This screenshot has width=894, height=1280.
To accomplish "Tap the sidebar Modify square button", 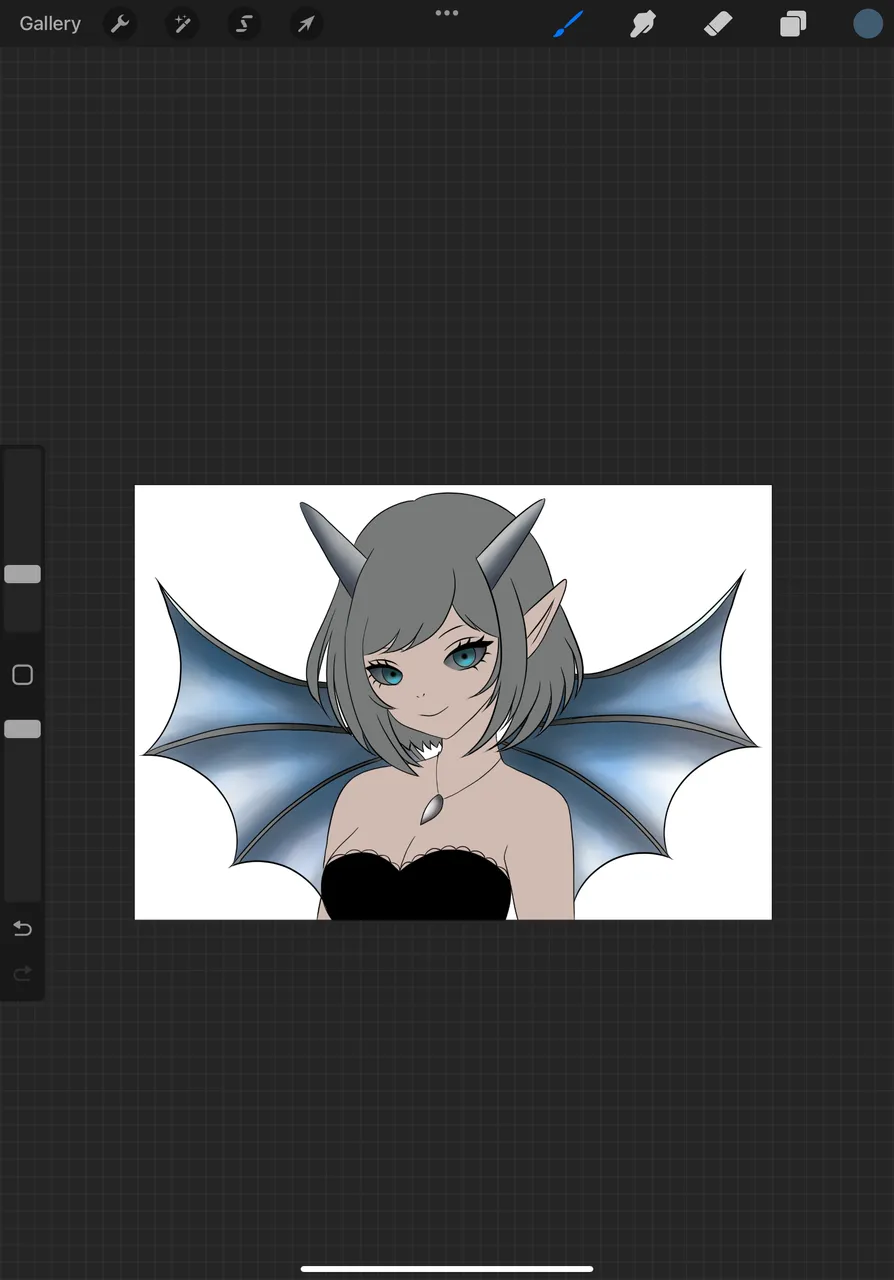I will tap(22, 675).
